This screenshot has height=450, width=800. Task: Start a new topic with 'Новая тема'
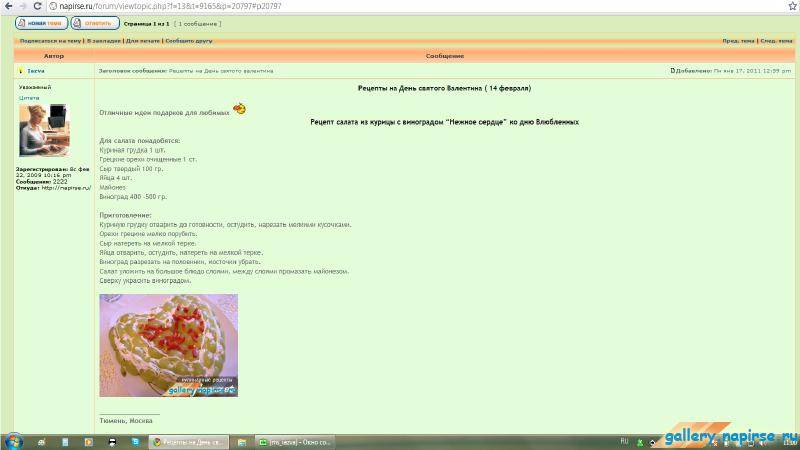(x=41, y=23)
